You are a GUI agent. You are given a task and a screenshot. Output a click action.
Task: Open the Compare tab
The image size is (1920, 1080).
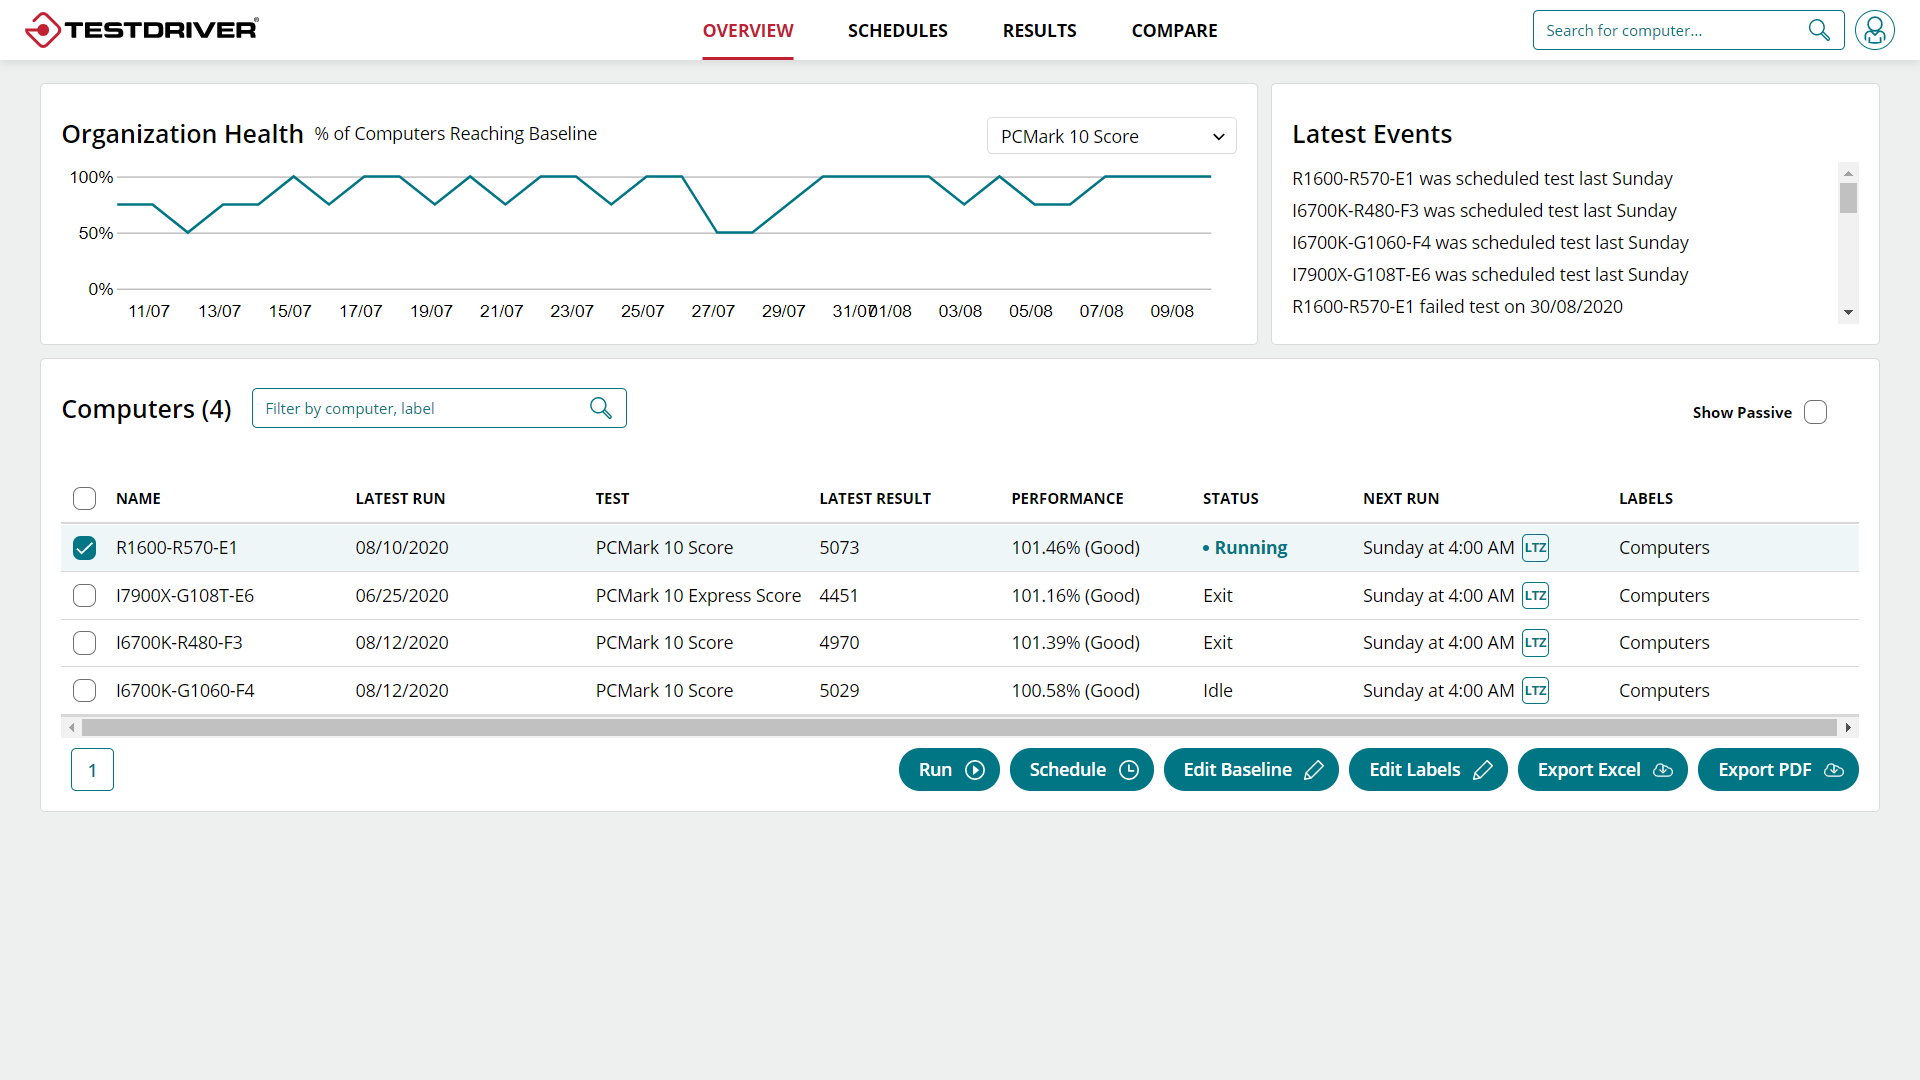[1174, 31]
